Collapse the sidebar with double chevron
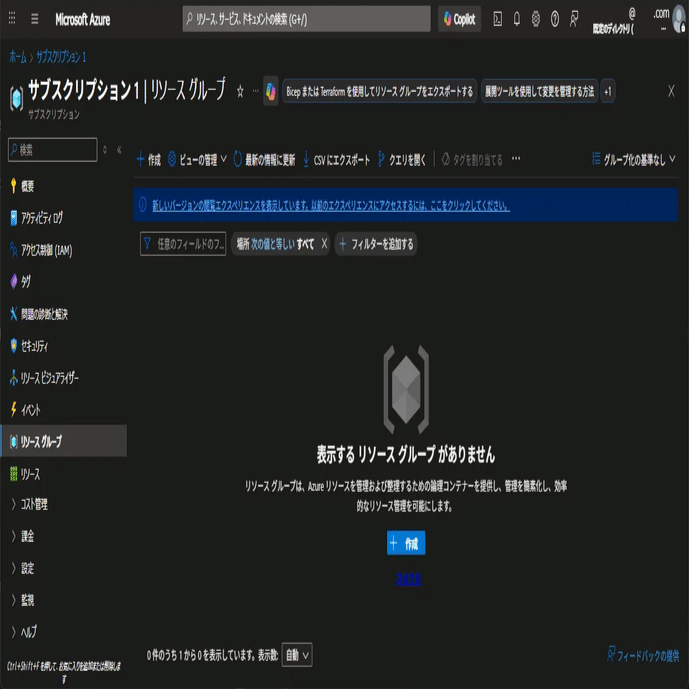Image resolution: width=689 pixels, height=689 pixels. (x=119, y=150)
